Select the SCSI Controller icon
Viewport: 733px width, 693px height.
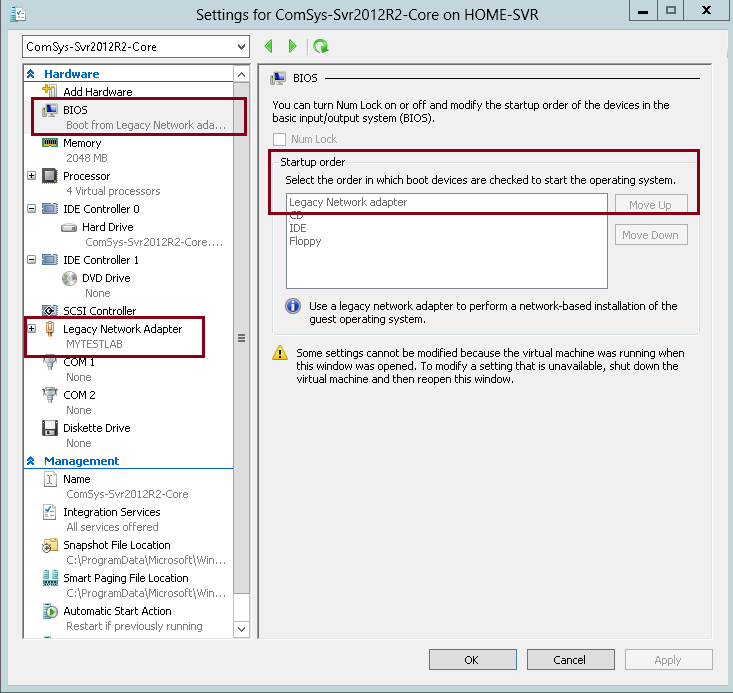click(50, 310)
